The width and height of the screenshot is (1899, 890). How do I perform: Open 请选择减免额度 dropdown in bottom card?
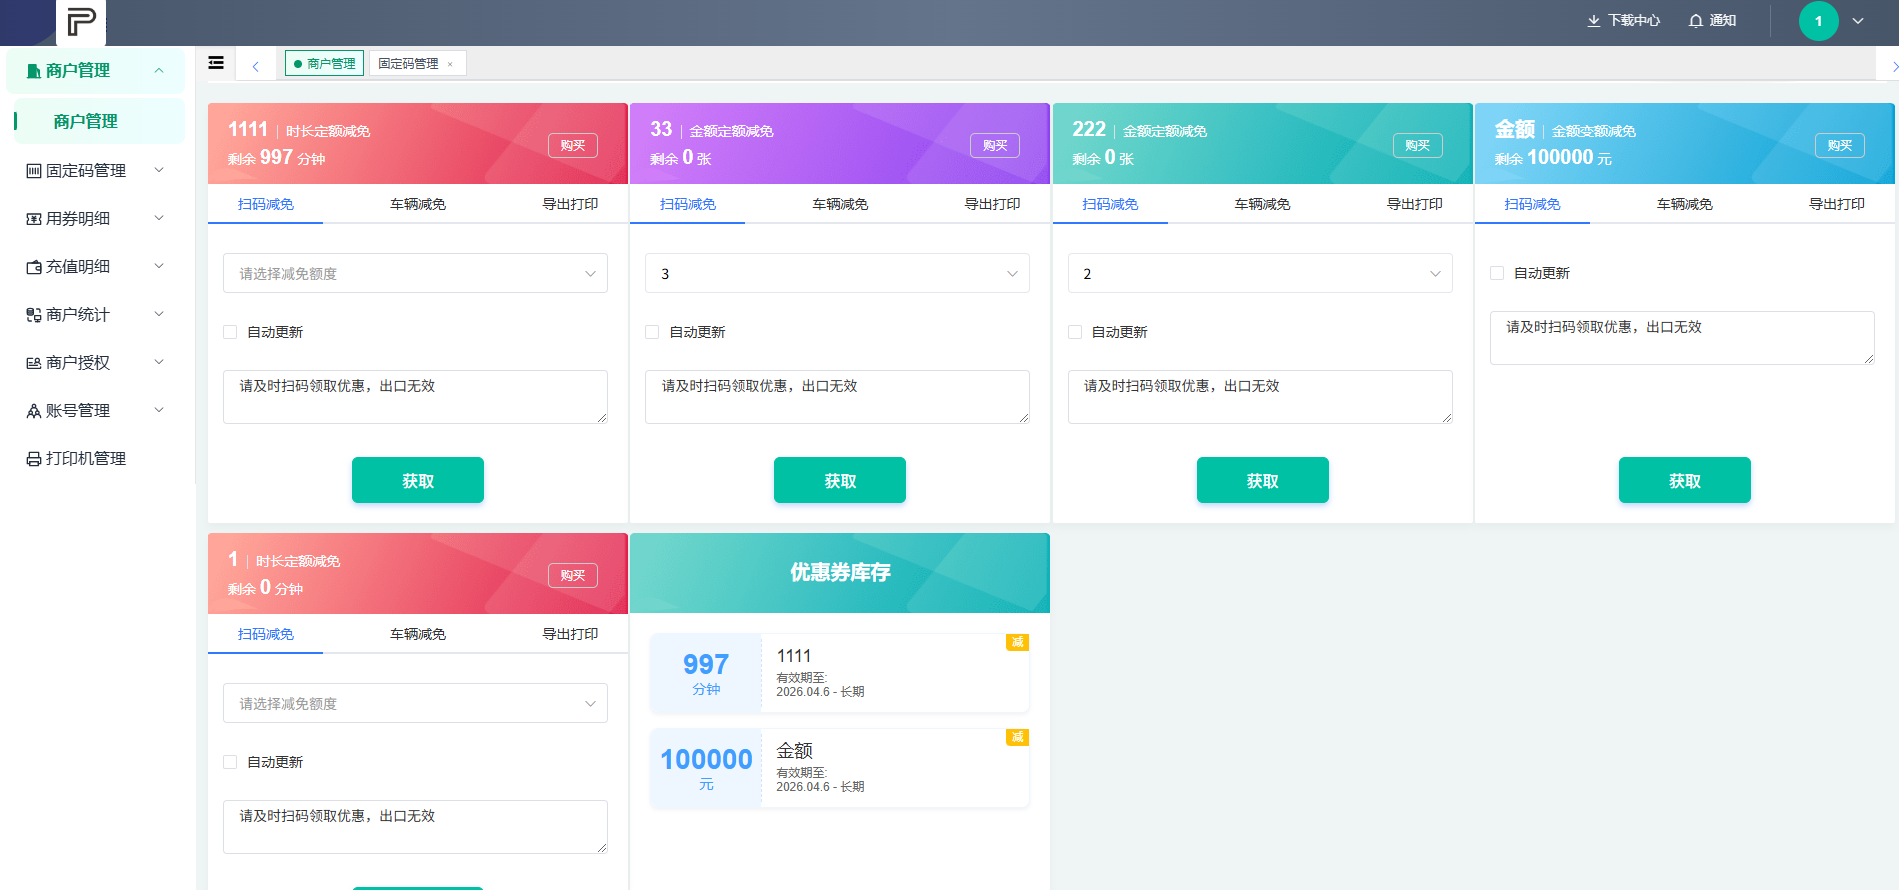pos(415,703)
